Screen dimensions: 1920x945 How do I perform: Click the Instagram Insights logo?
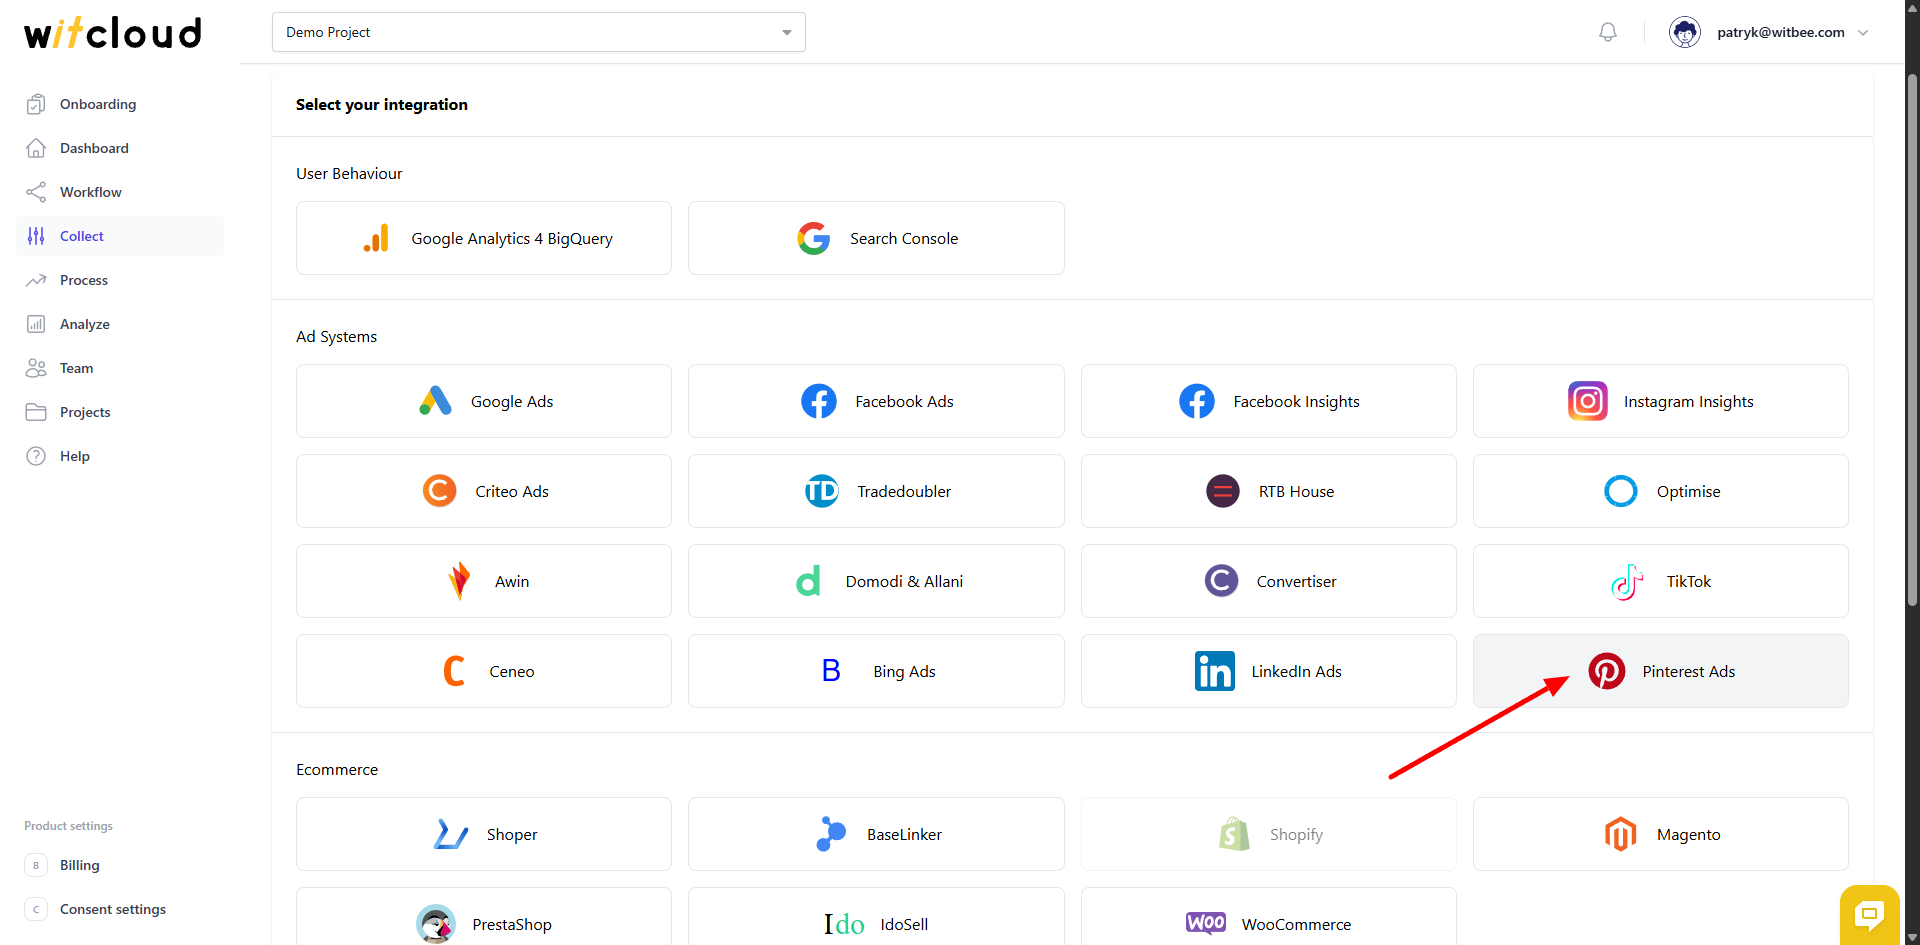click(1588, 401)
